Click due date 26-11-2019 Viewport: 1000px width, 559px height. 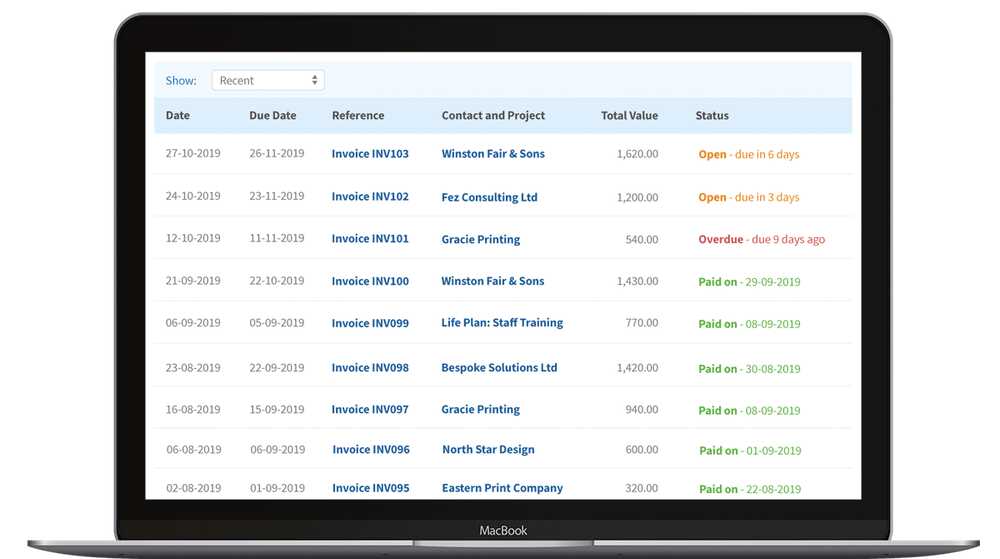277,153
